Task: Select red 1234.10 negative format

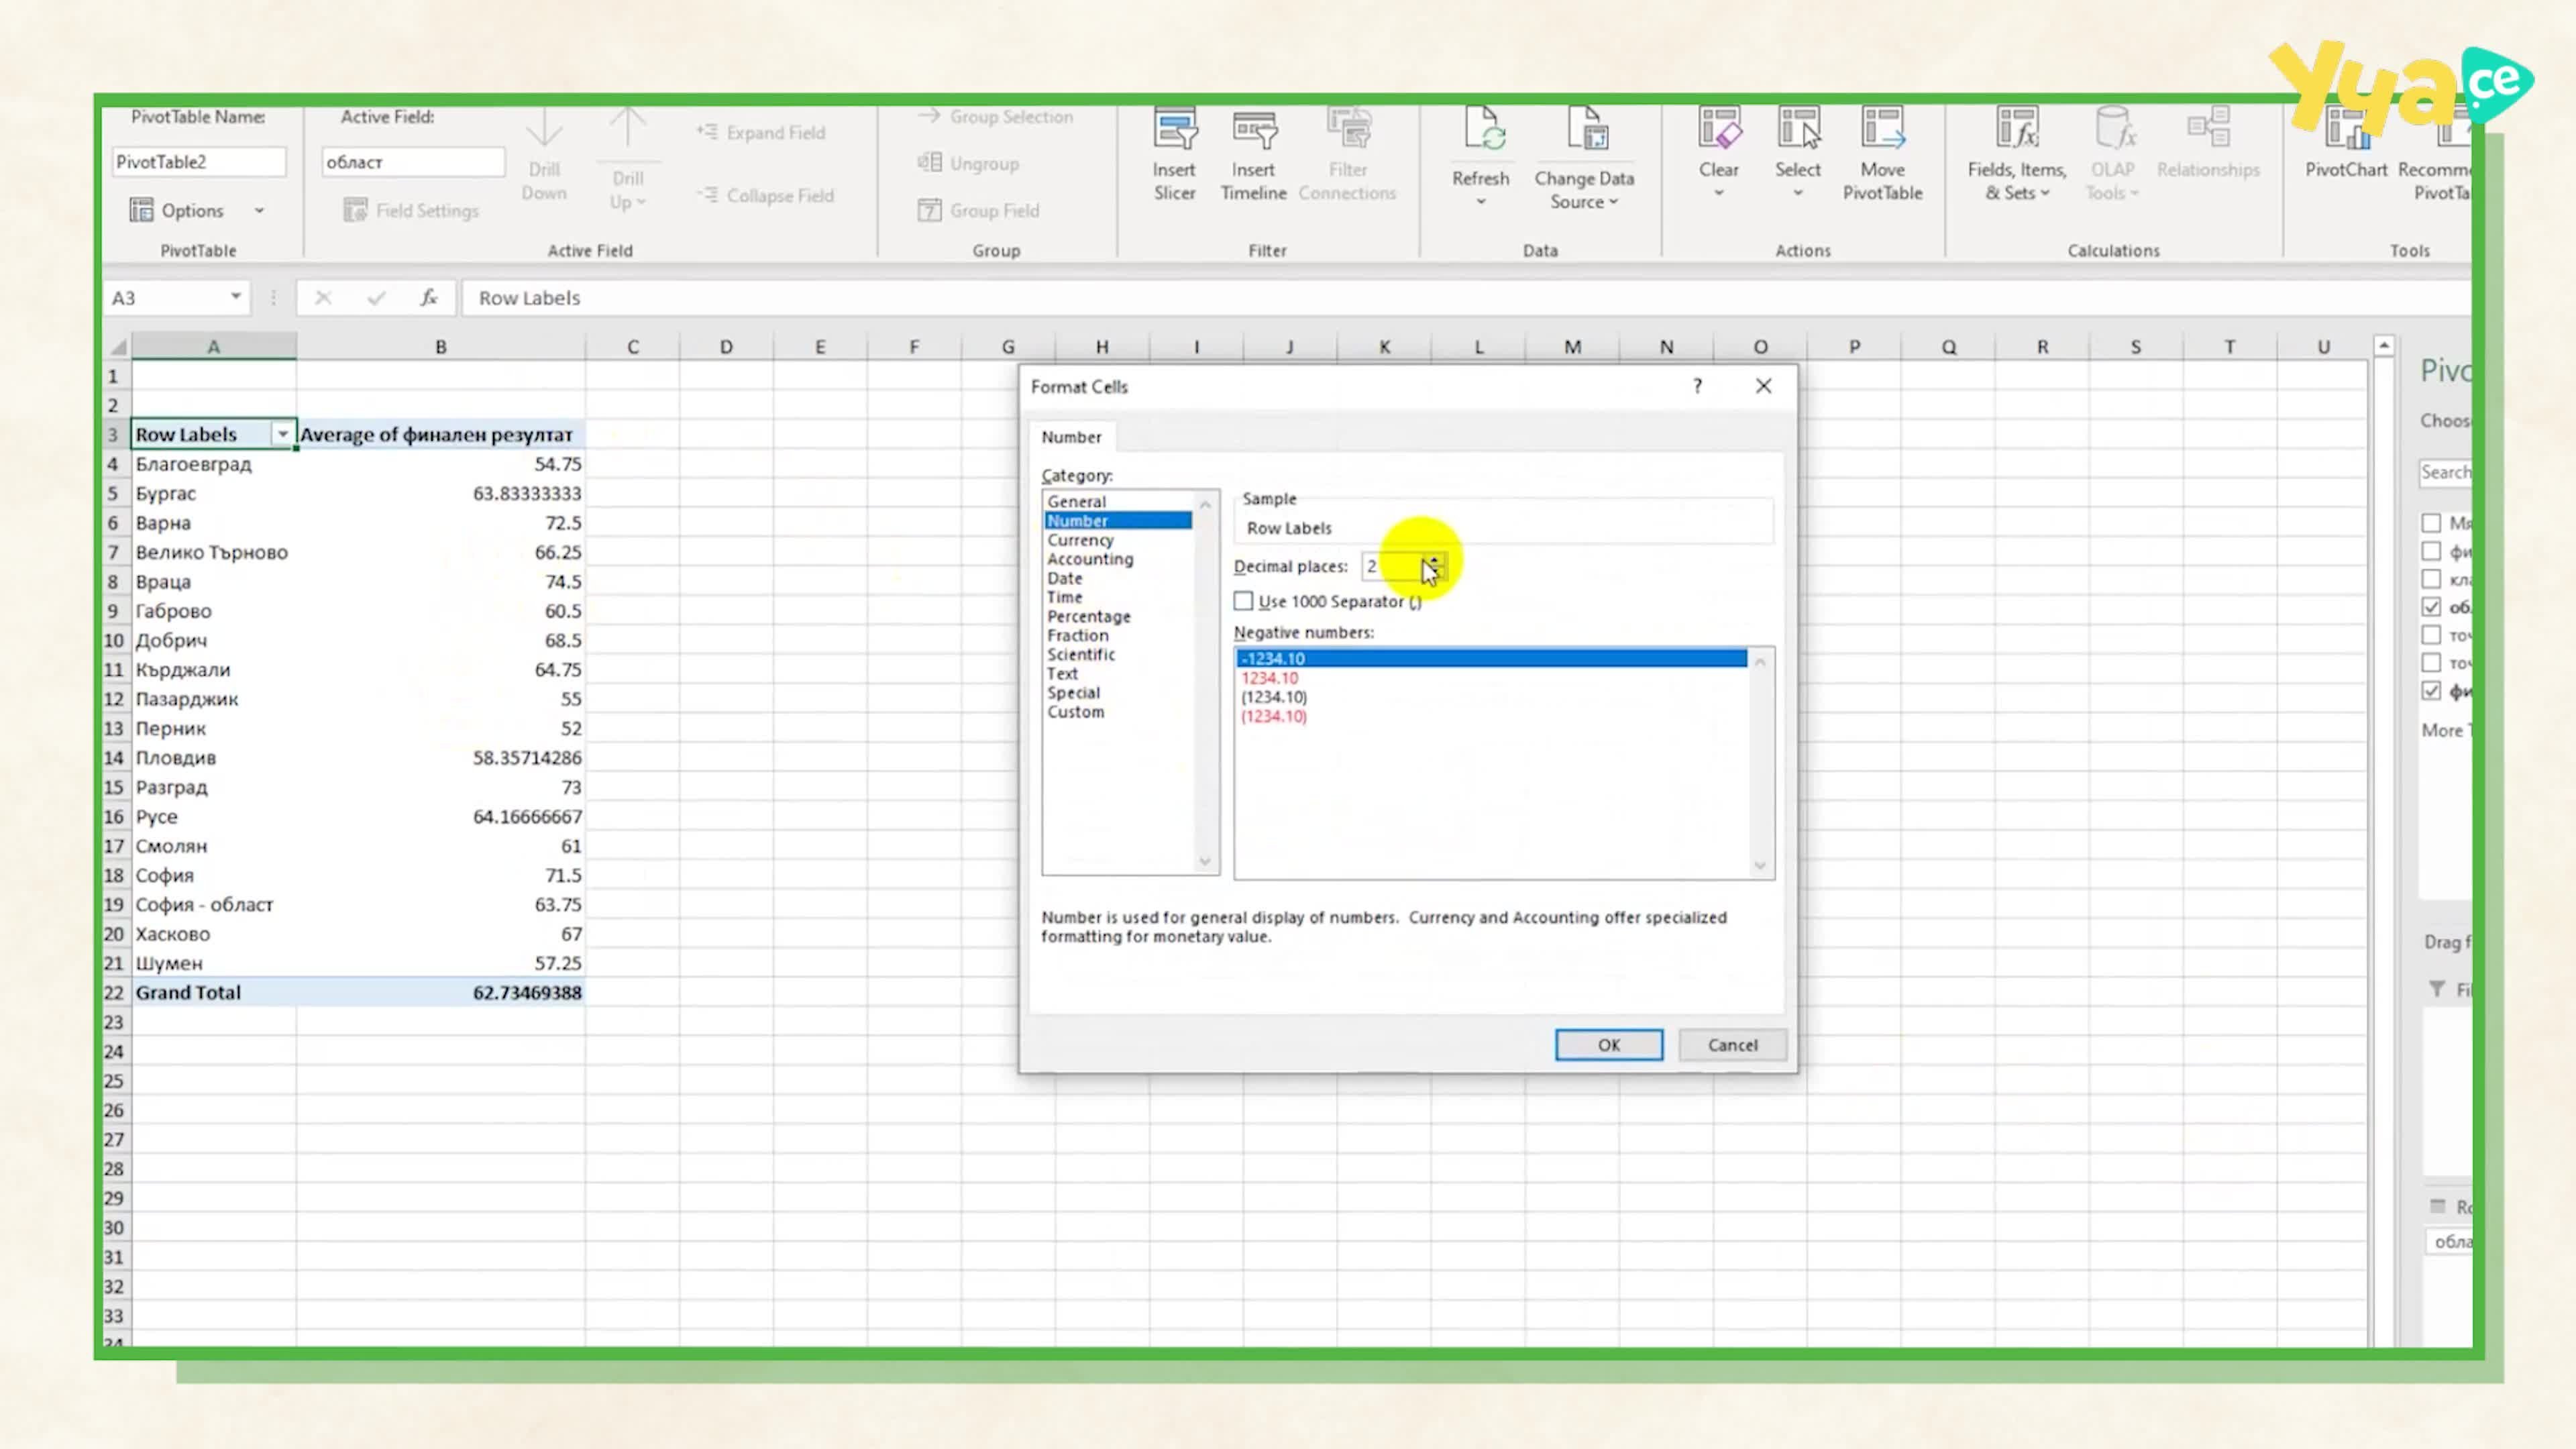Action: (1269, 678)
